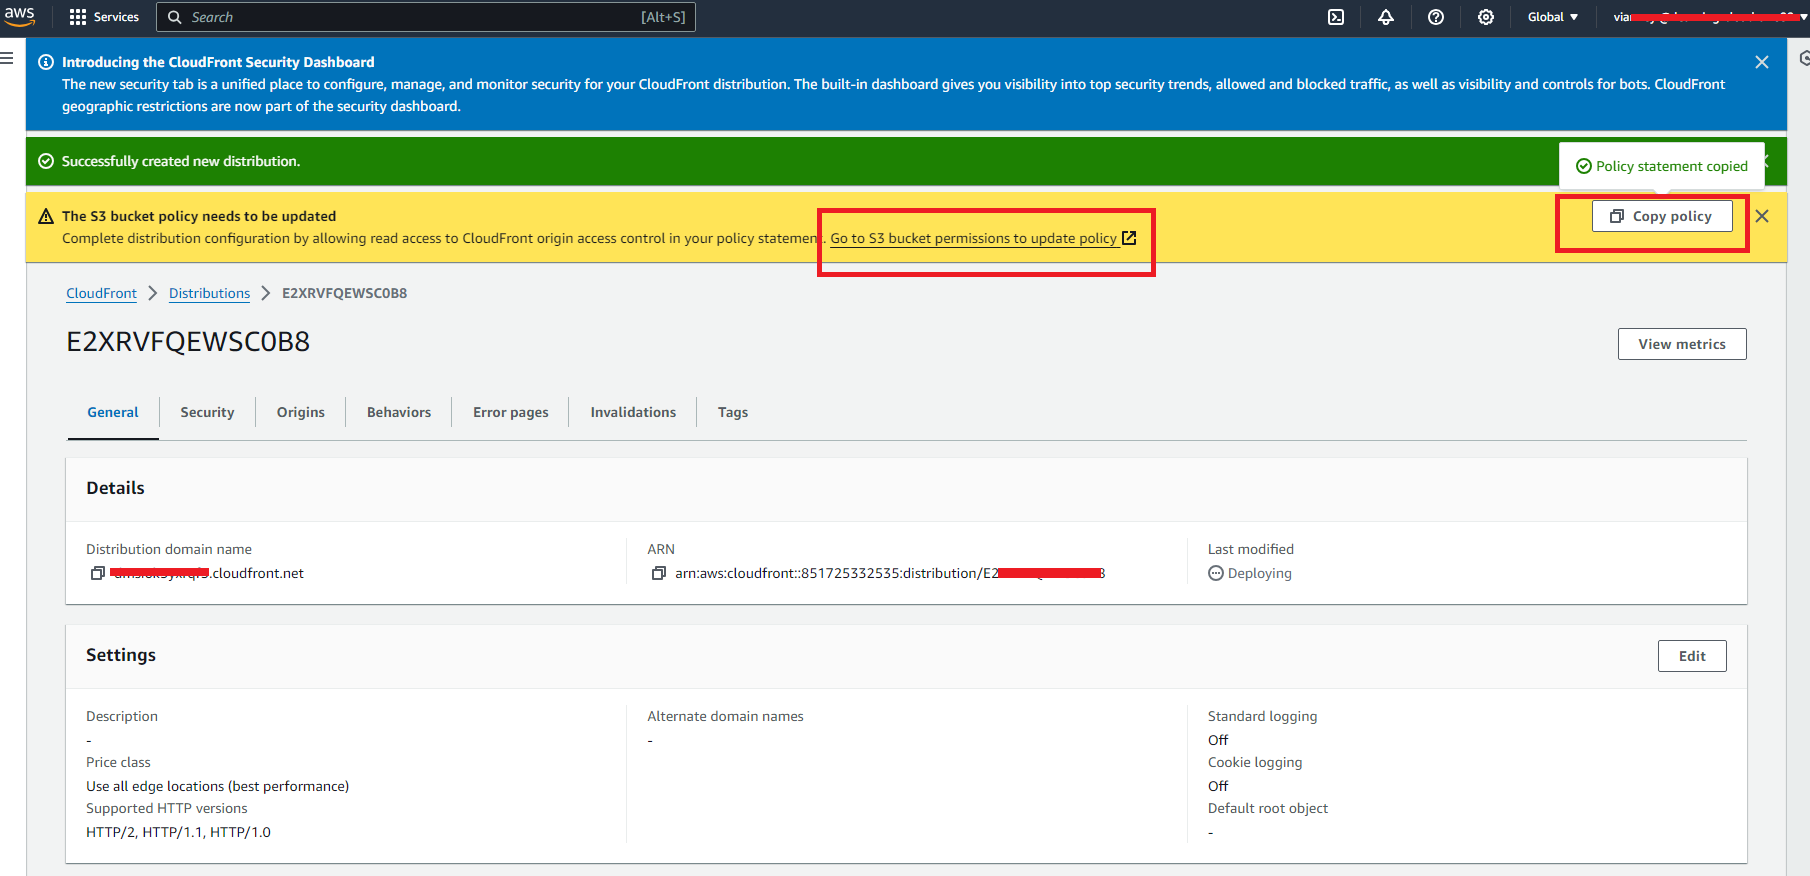Click the success checkmark icon in green banner

(x=46, y=161)
